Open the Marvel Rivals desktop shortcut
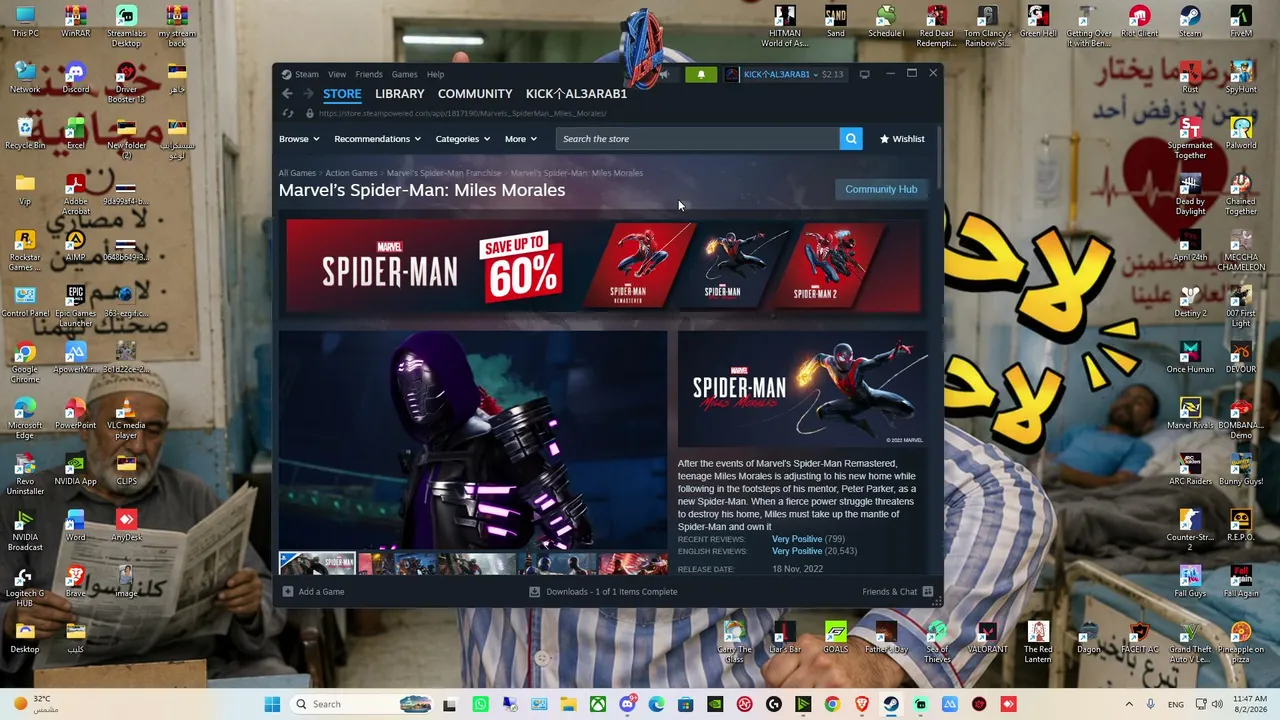This screenshot has height=720, width=1280. [1190, 414]
